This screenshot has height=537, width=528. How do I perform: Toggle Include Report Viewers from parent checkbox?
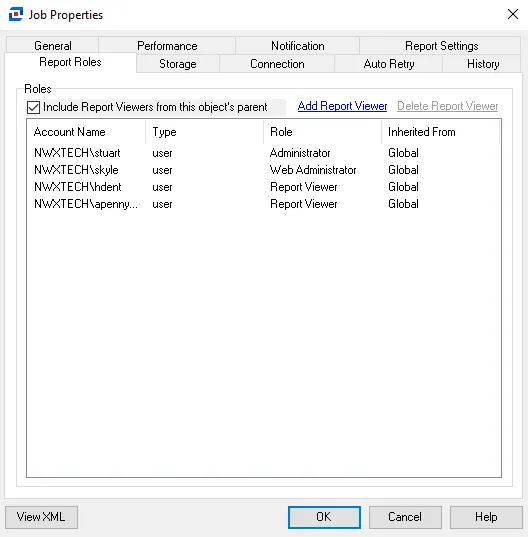coord(33,107)
